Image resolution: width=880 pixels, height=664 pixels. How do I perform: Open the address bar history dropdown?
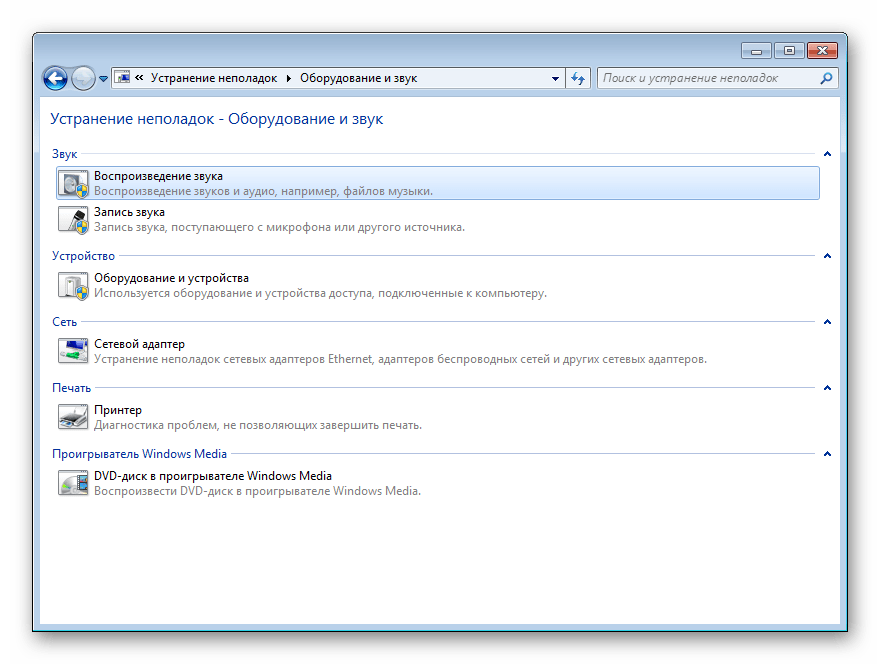point(556,78)
